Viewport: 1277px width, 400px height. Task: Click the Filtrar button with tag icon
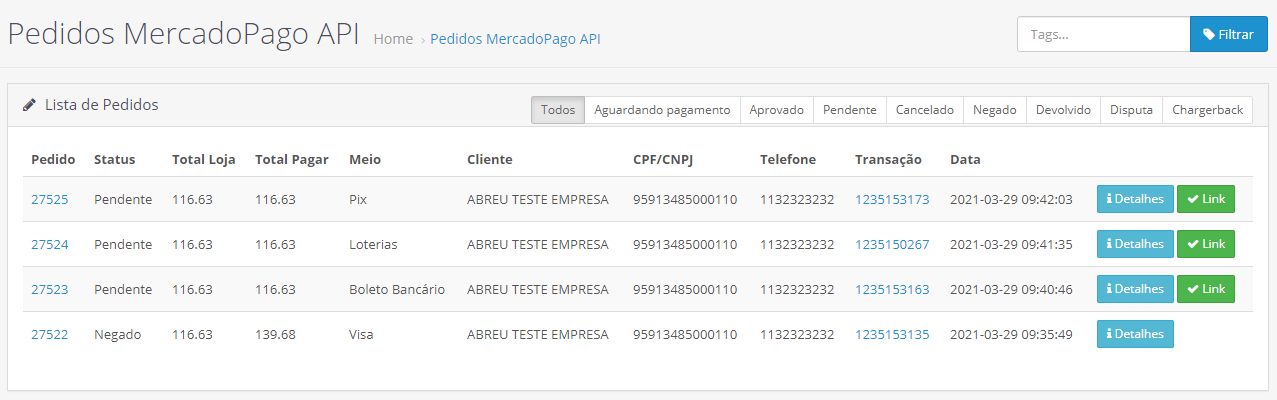[1228, 34]
